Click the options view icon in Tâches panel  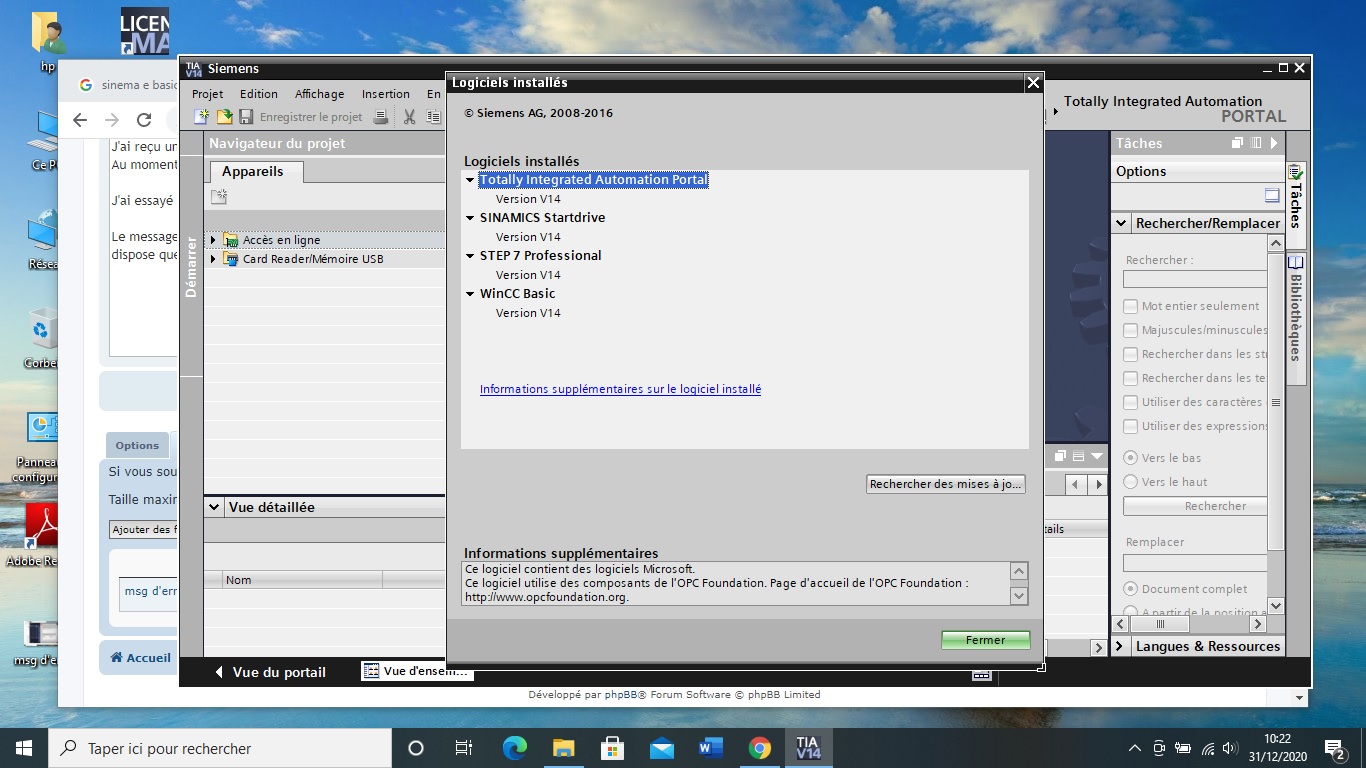click(1271, 196)
